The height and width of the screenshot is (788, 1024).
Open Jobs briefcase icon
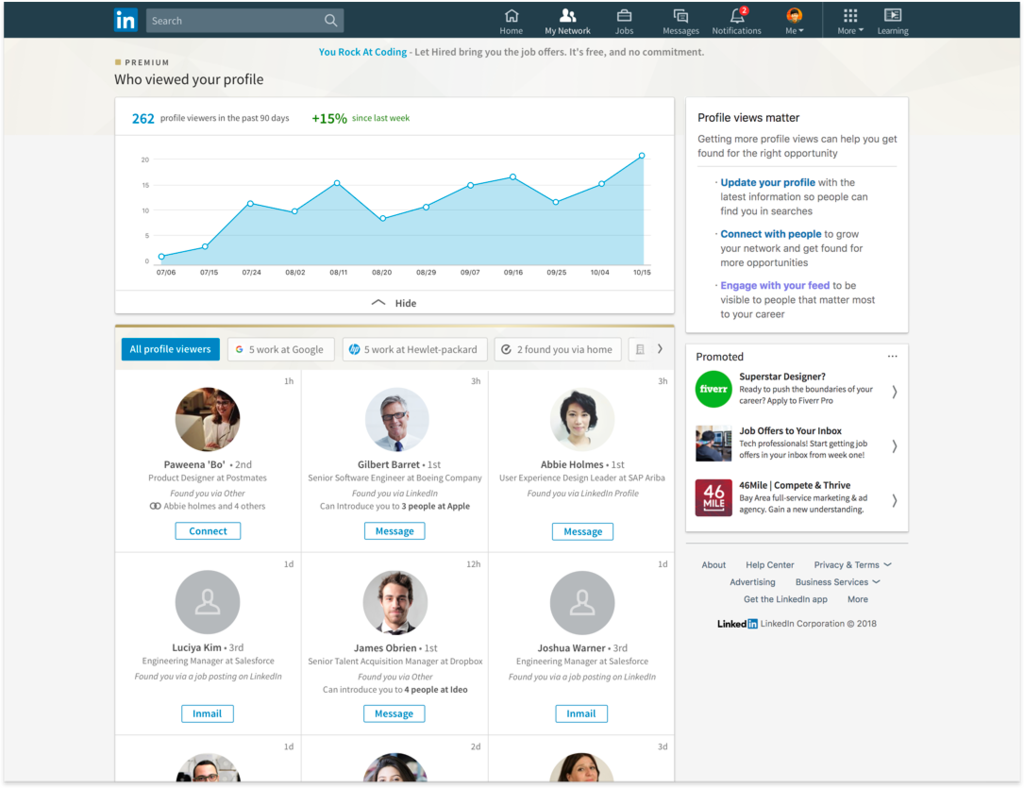pyautogui.click(x=624, y=15)
